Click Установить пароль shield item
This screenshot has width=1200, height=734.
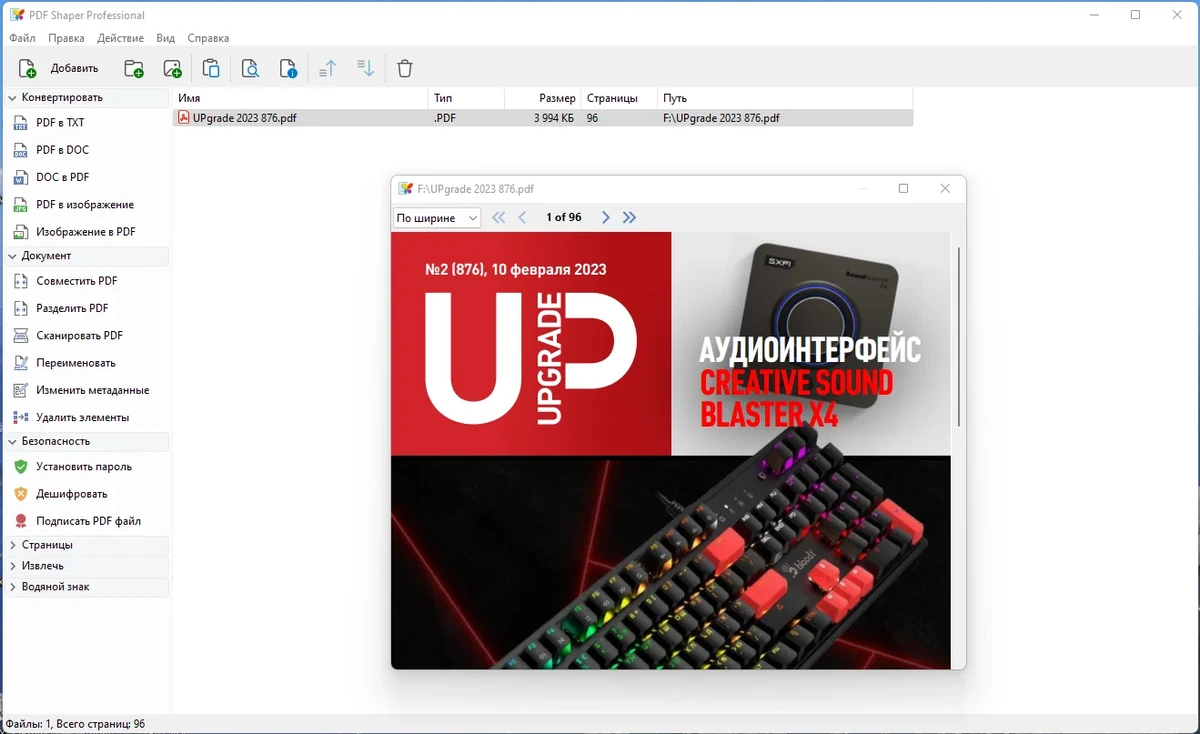coord(86,466)
